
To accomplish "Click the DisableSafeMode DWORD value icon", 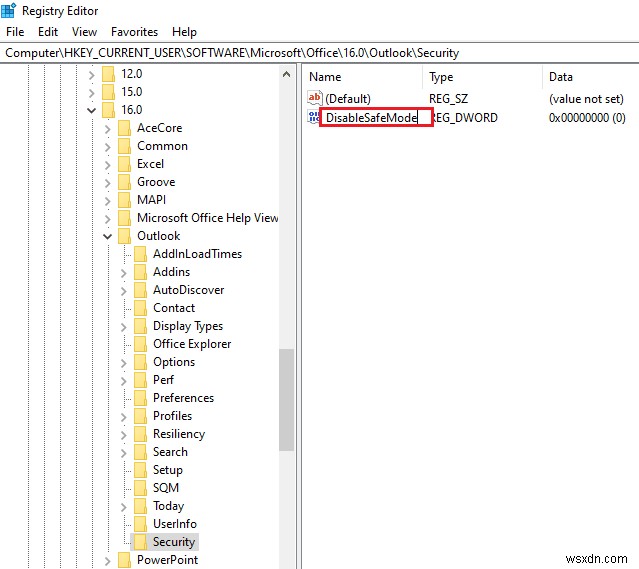I will tap(313, 117).
